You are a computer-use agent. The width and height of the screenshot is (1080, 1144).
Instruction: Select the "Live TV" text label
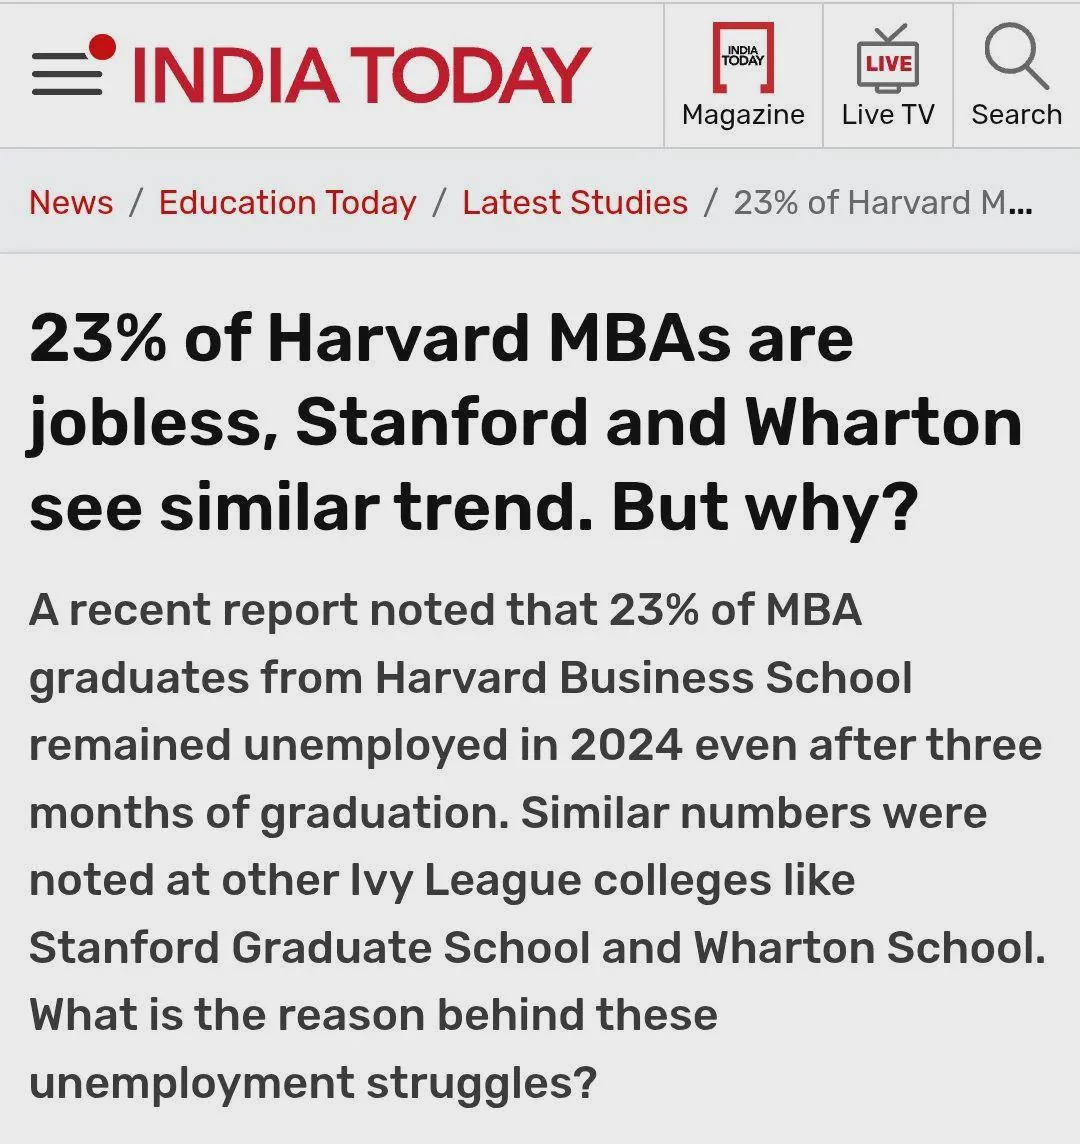click(x=888, y=115)
